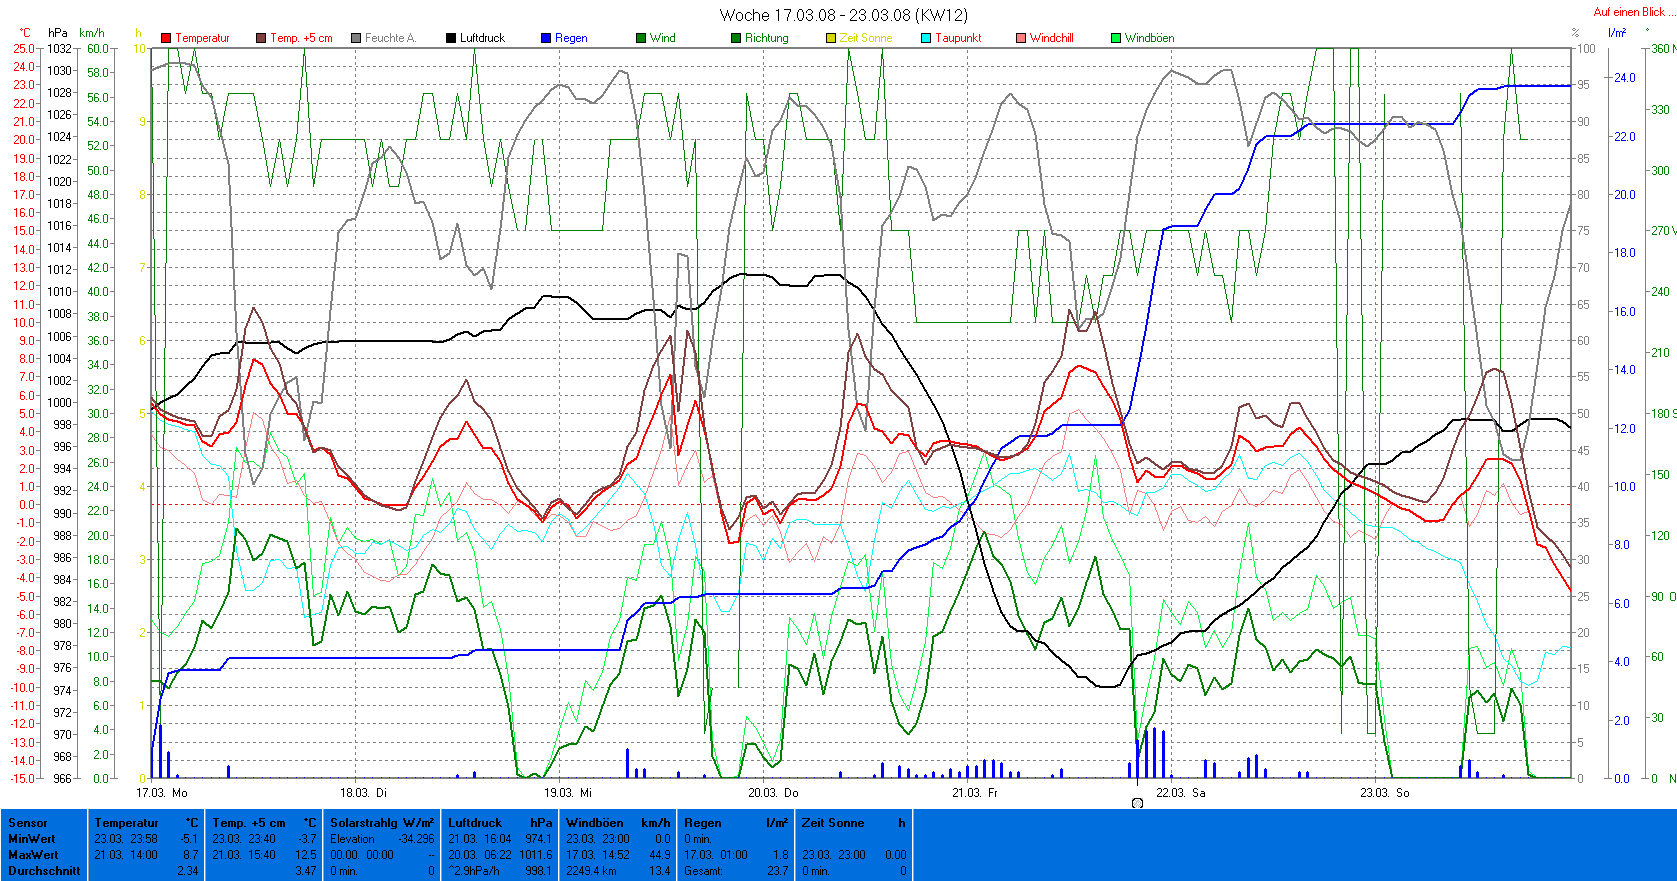Click the Luftdruck hPa table header

click(499, 823)
